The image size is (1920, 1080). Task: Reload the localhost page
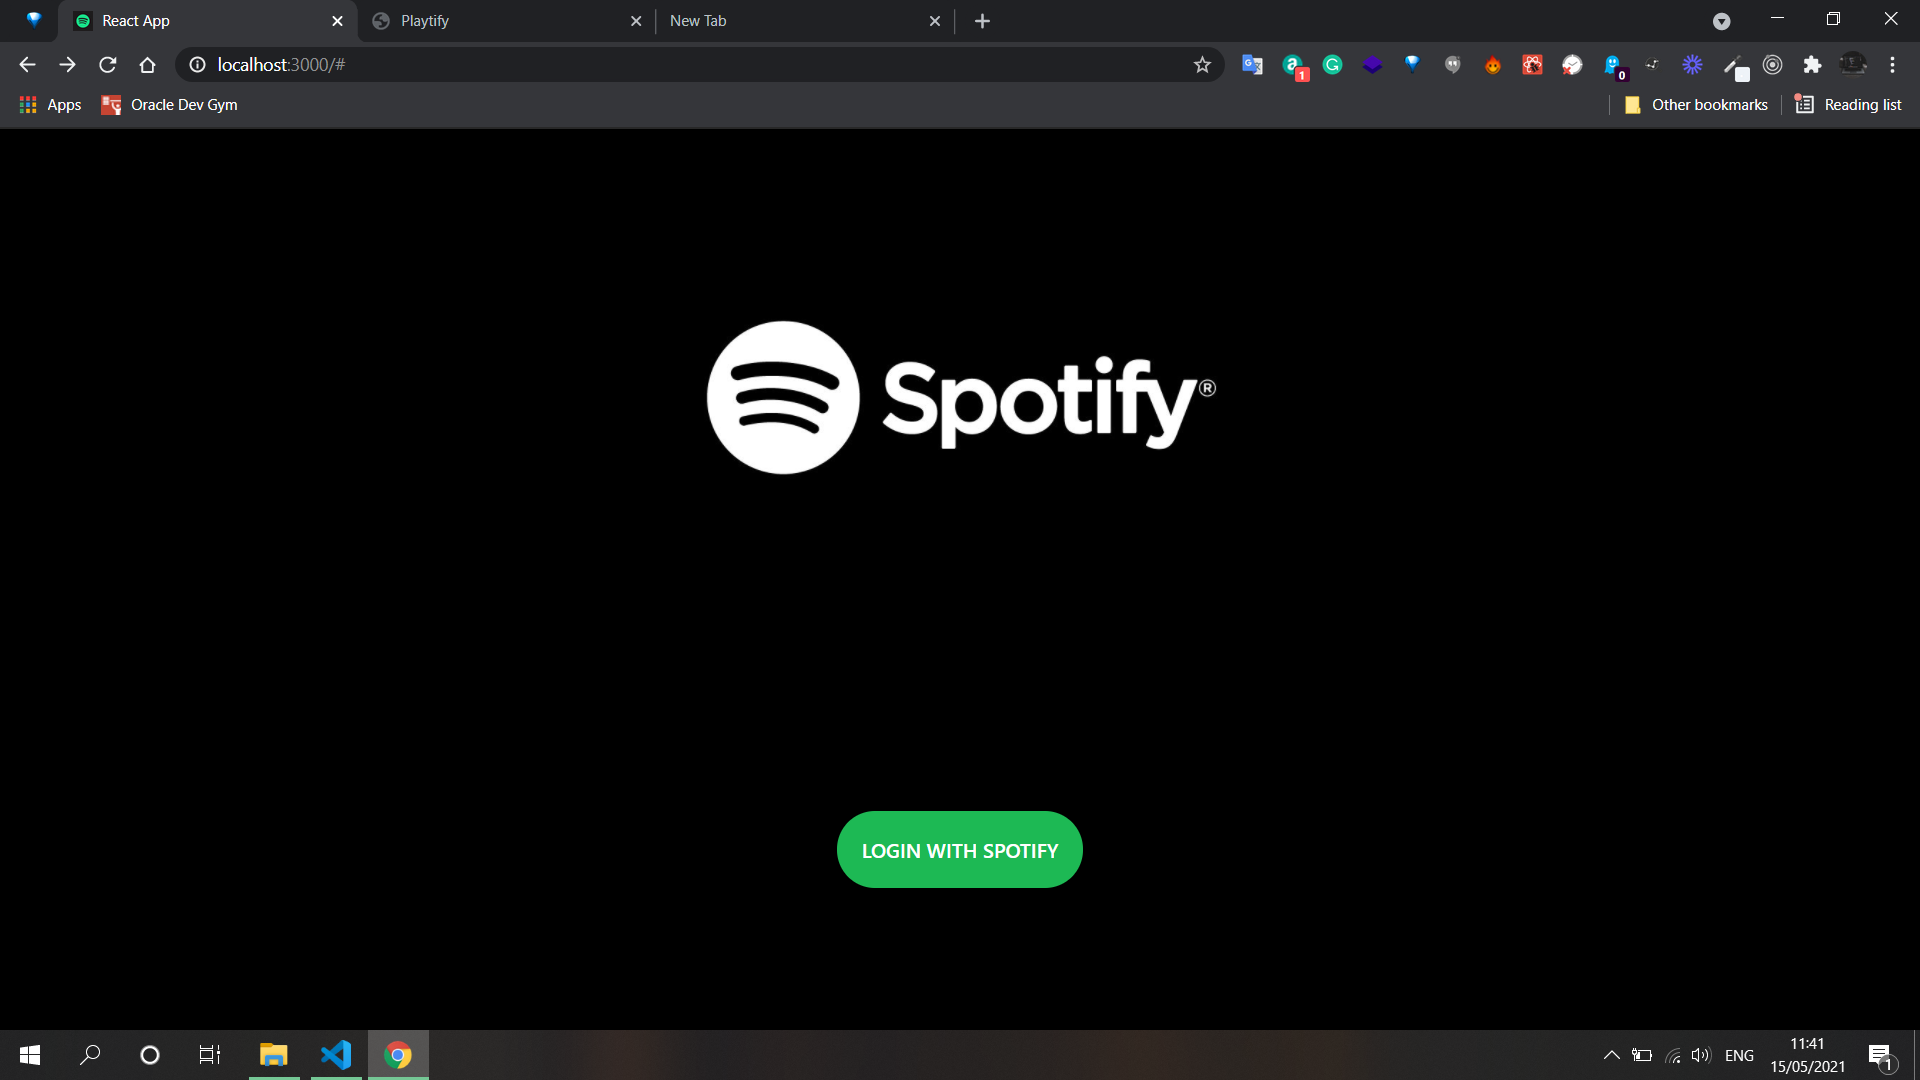click(108, 65)
